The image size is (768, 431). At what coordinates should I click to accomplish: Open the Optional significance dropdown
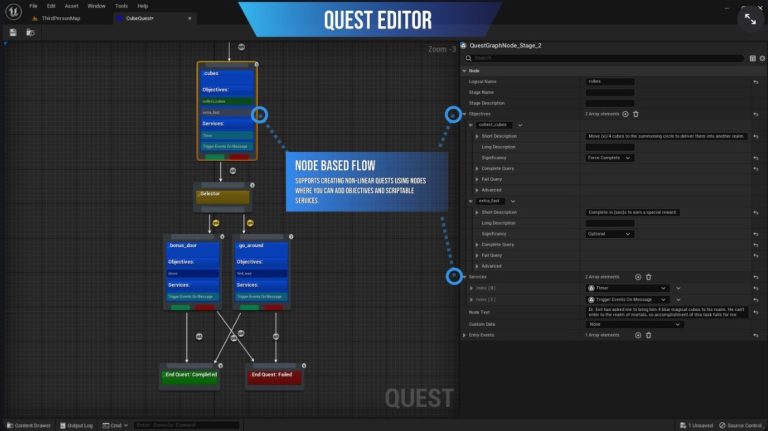click(x=610, y=234)
